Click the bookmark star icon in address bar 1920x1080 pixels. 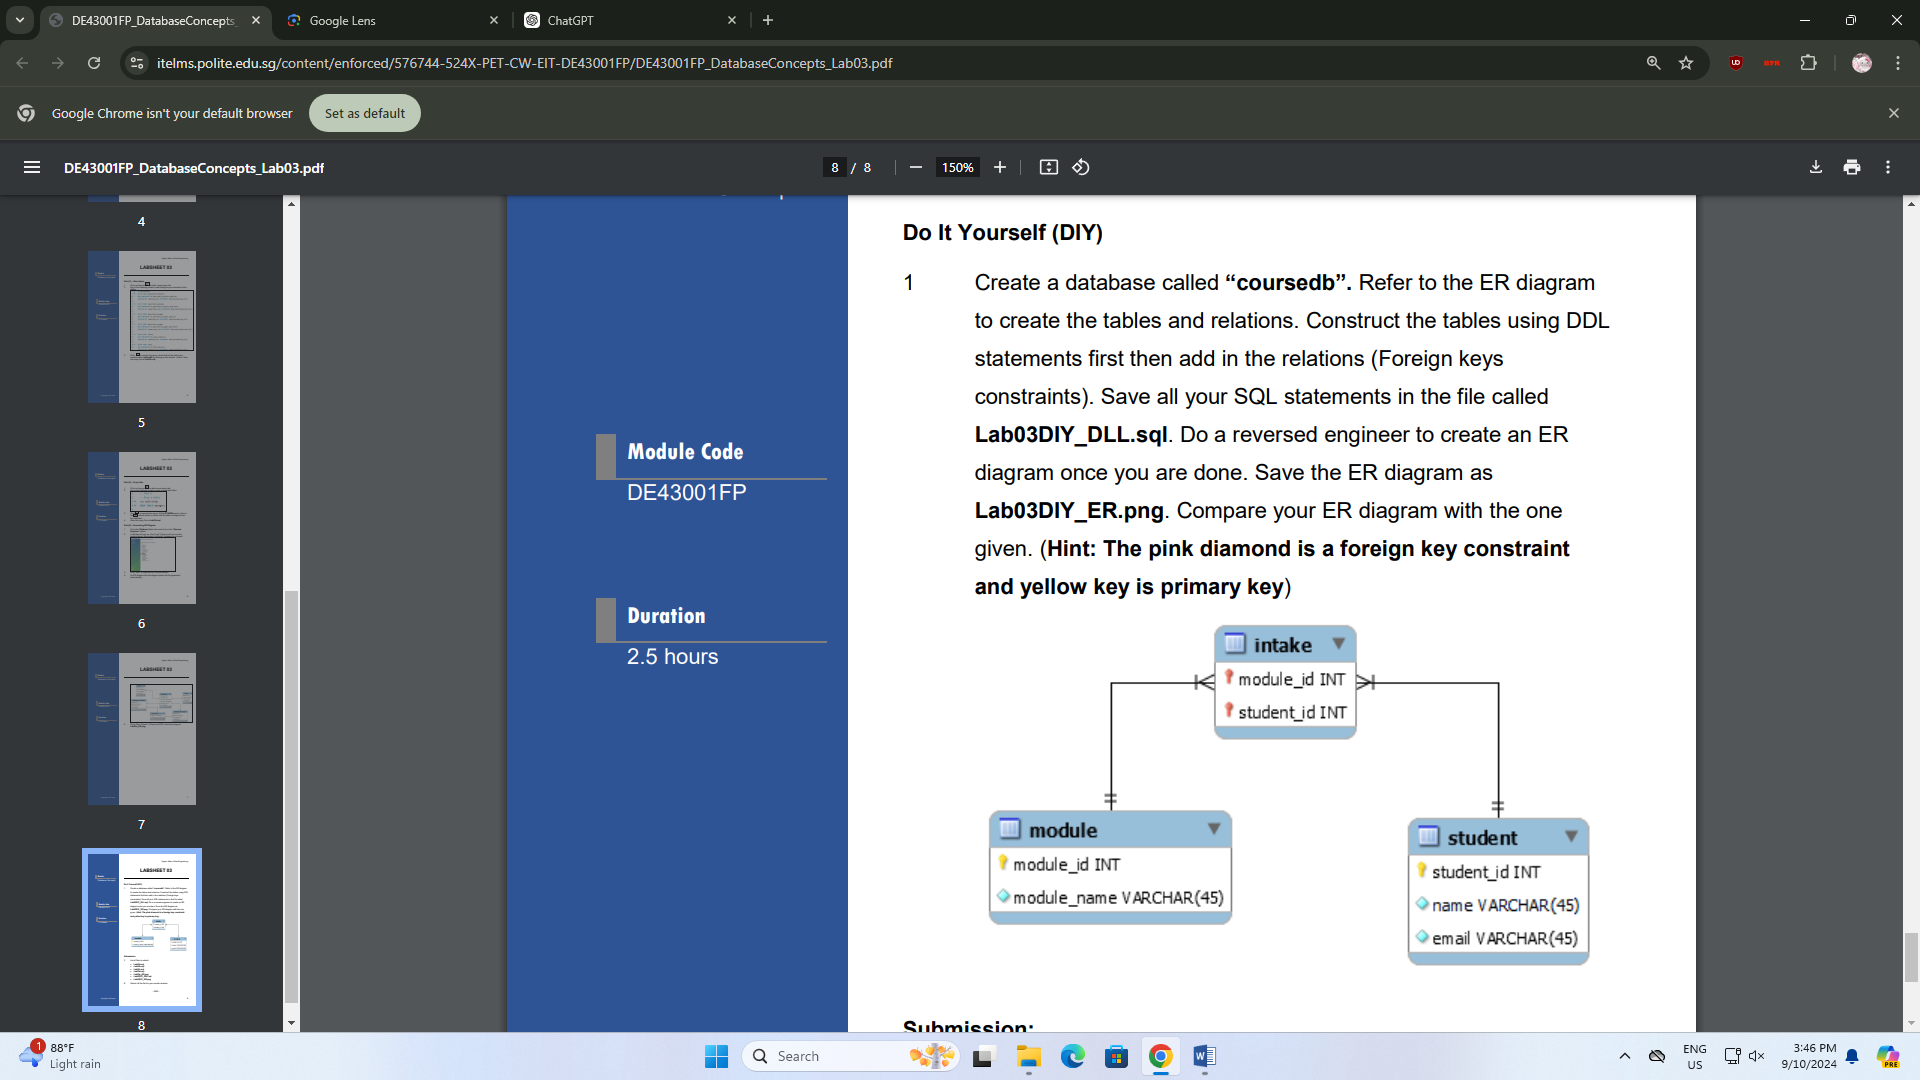(1687, 62)
